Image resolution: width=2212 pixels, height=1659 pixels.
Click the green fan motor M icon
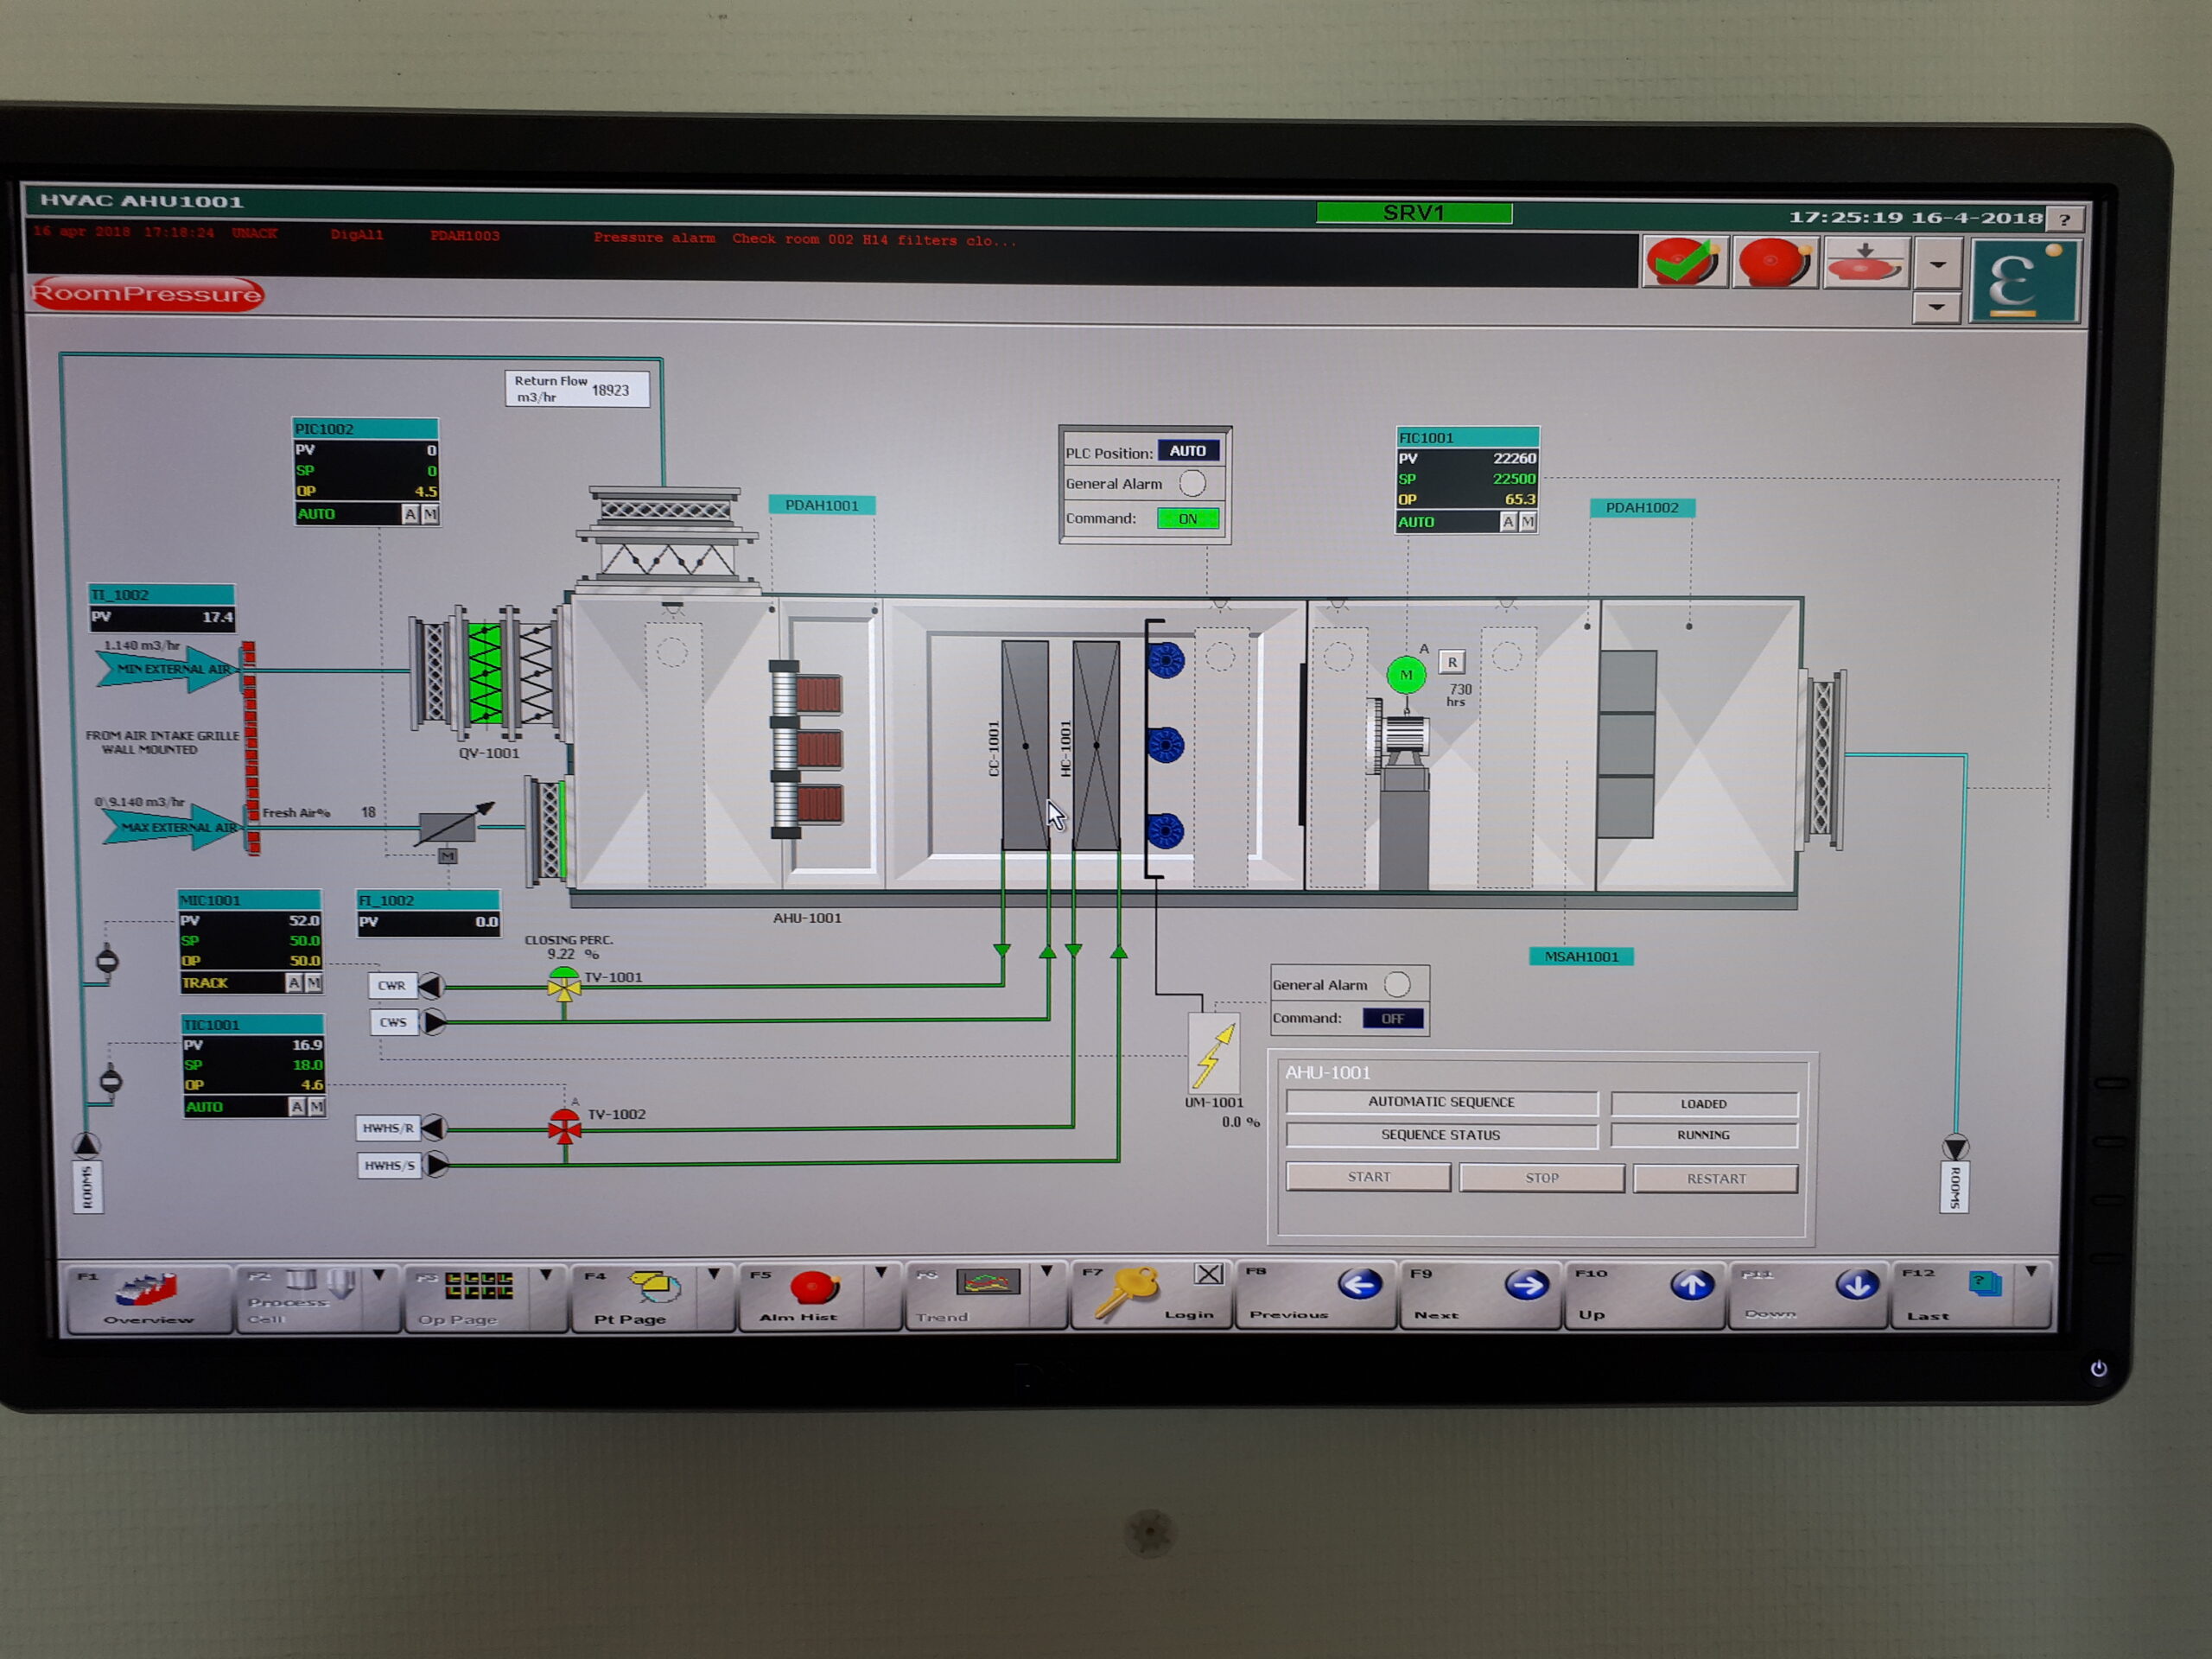pyautogui.click(x=1405, y=675)
